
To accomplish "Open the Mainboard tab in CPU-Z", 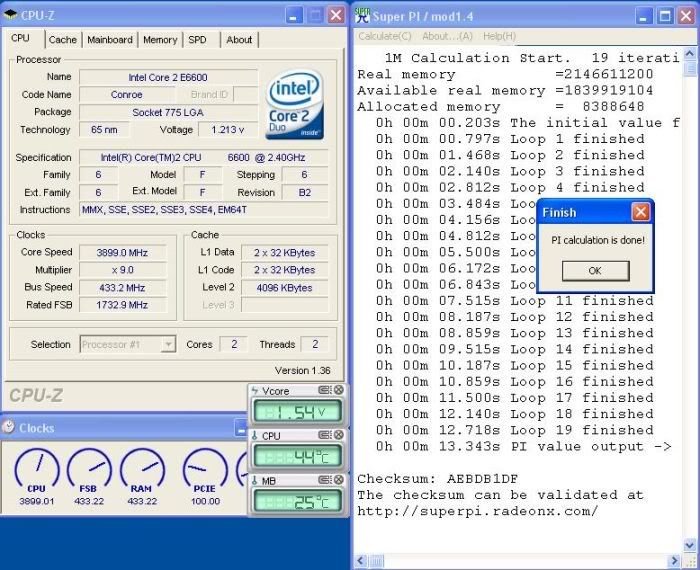I will [x=110, y=40].
